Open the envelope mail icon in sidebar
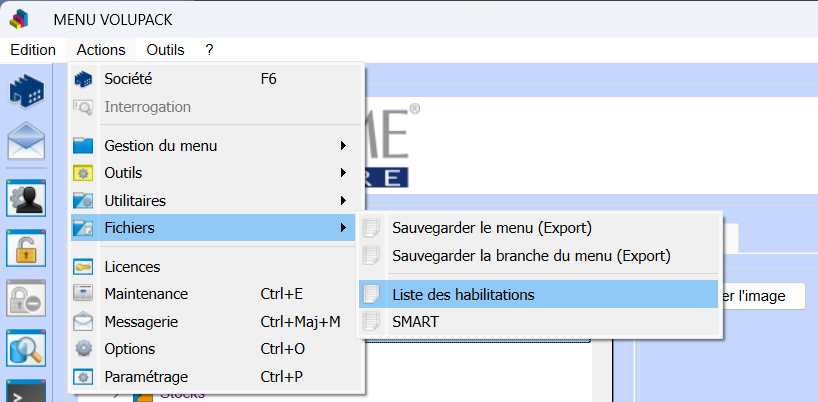 pos(27,141)
